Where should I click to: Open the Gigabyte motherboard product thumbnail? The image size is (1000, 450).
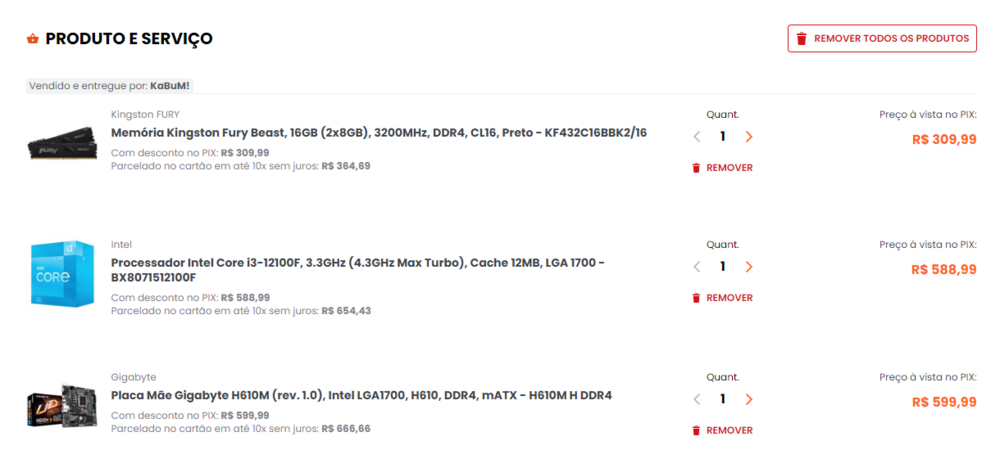pyautogui.click(x=60, y=405)
